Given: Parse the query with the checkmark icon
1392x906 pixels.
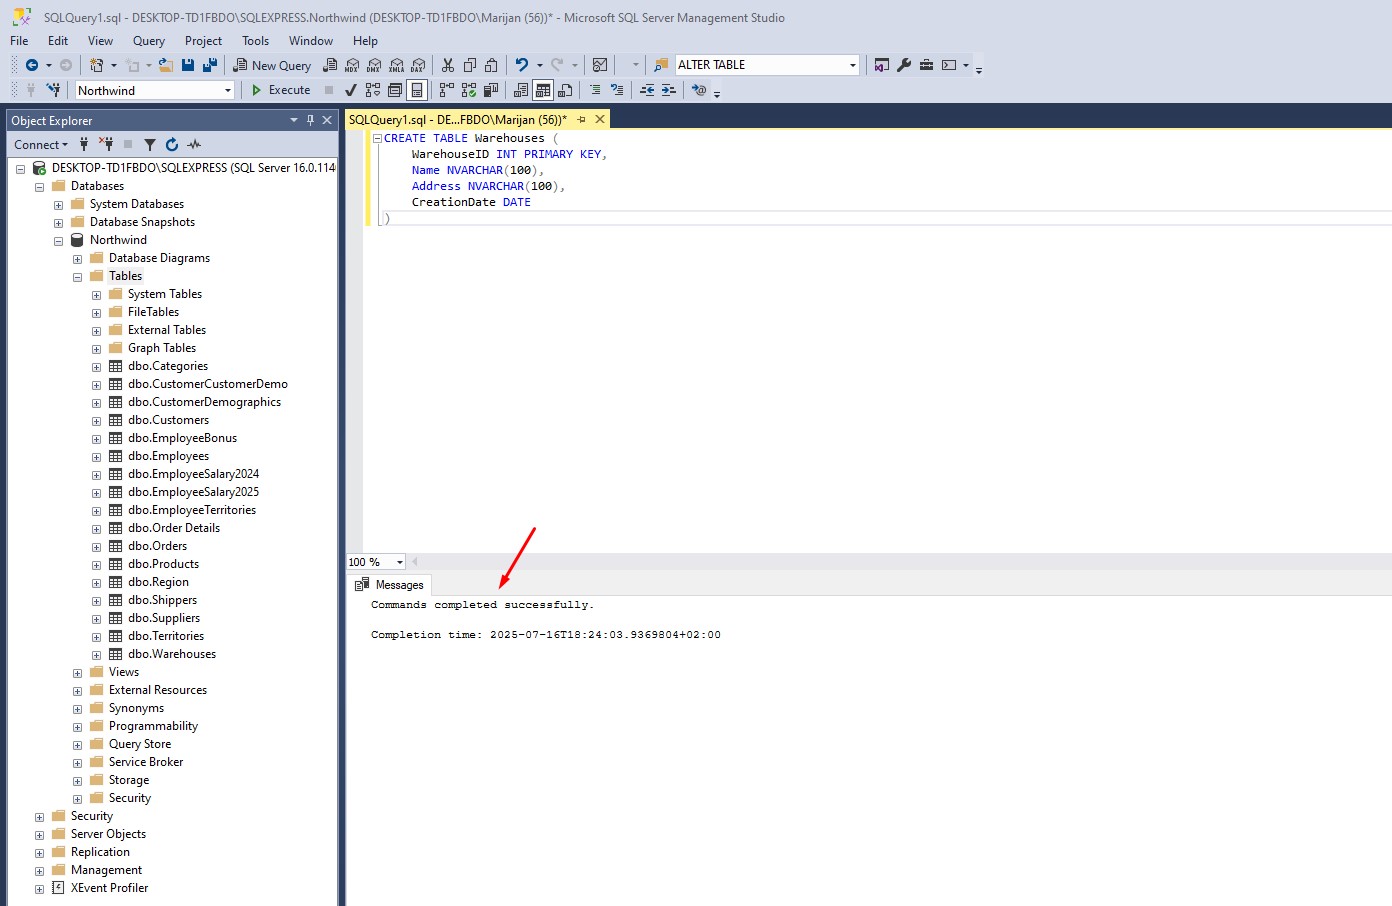Looking at the screenshot, I should click(351, 90).
